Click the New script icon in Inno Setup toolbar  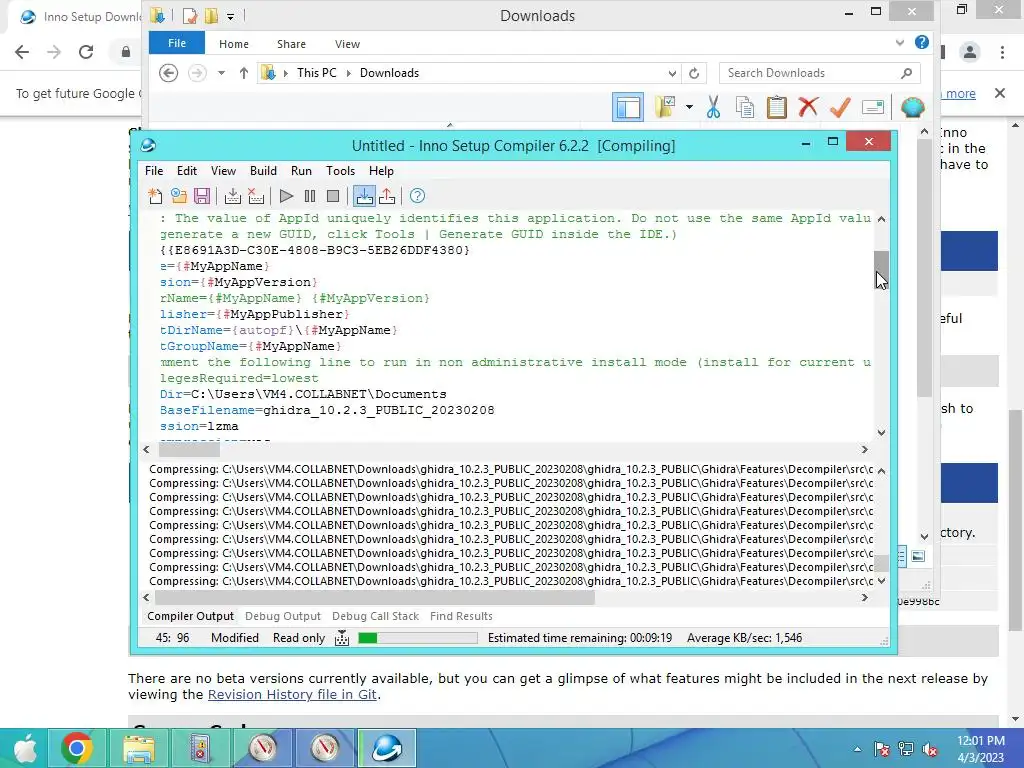click(155, 196)
